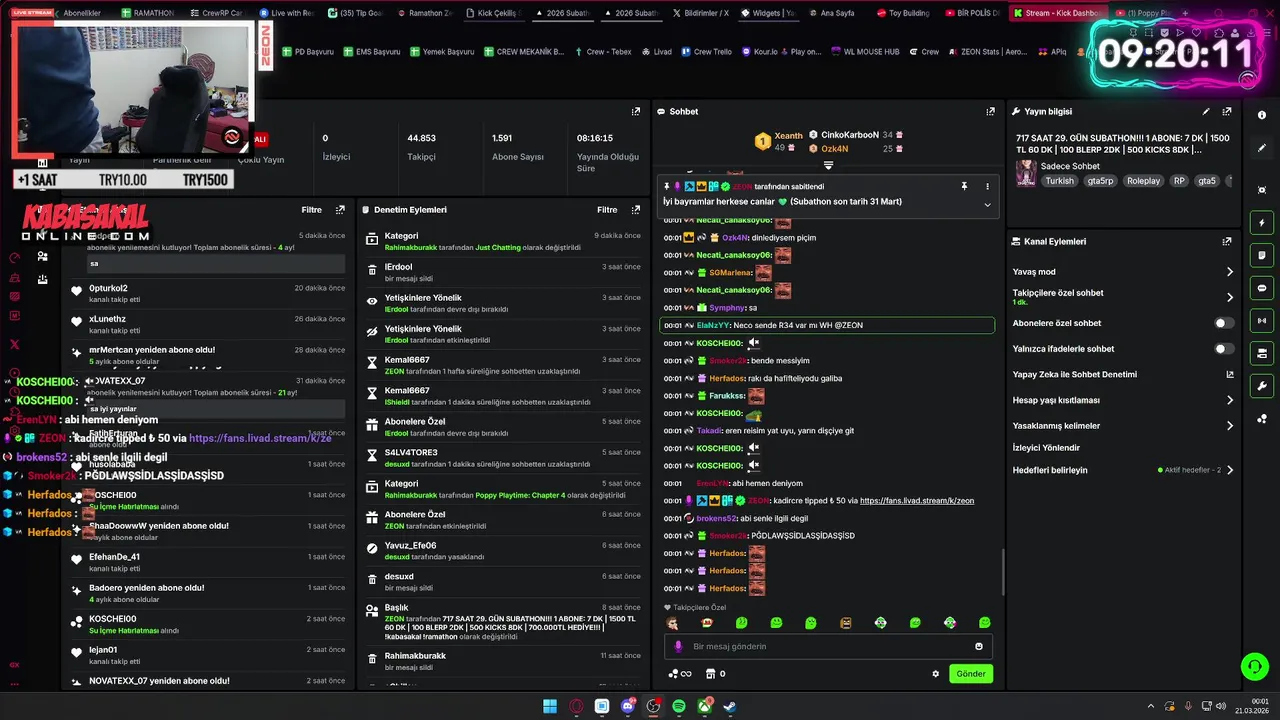Click the first Takipçilere Özel emote
Image resolution: width=1280 pixels, height=720 pixels.
(672, 623)
